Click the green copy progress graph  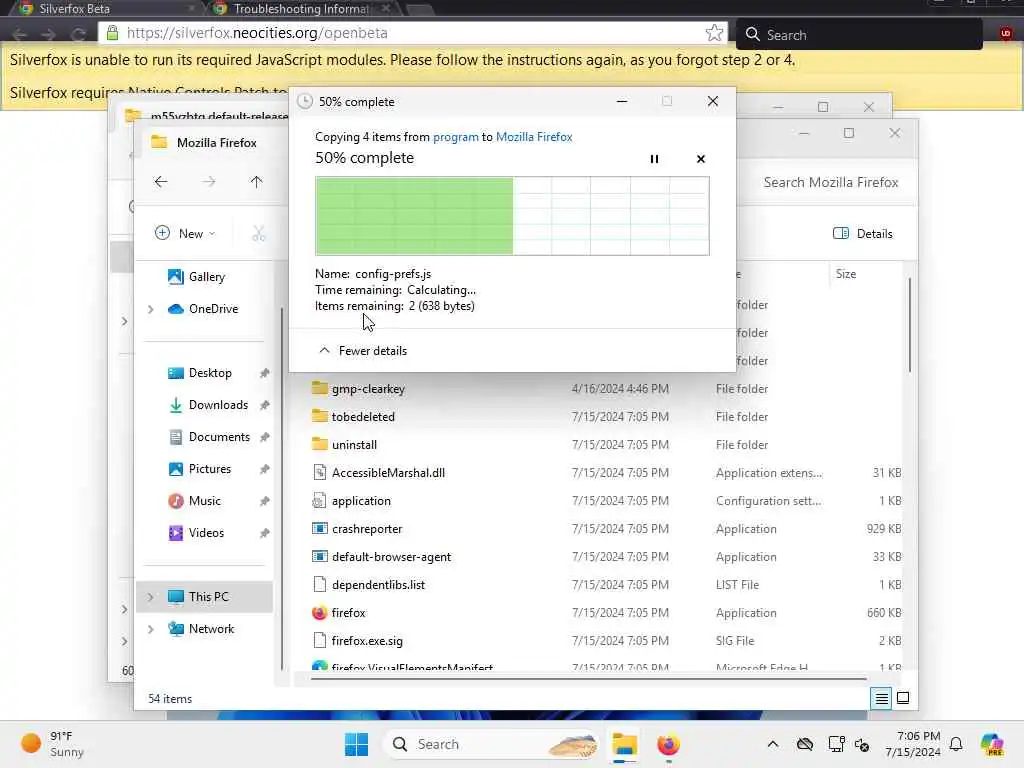click(x=512, y=216)
